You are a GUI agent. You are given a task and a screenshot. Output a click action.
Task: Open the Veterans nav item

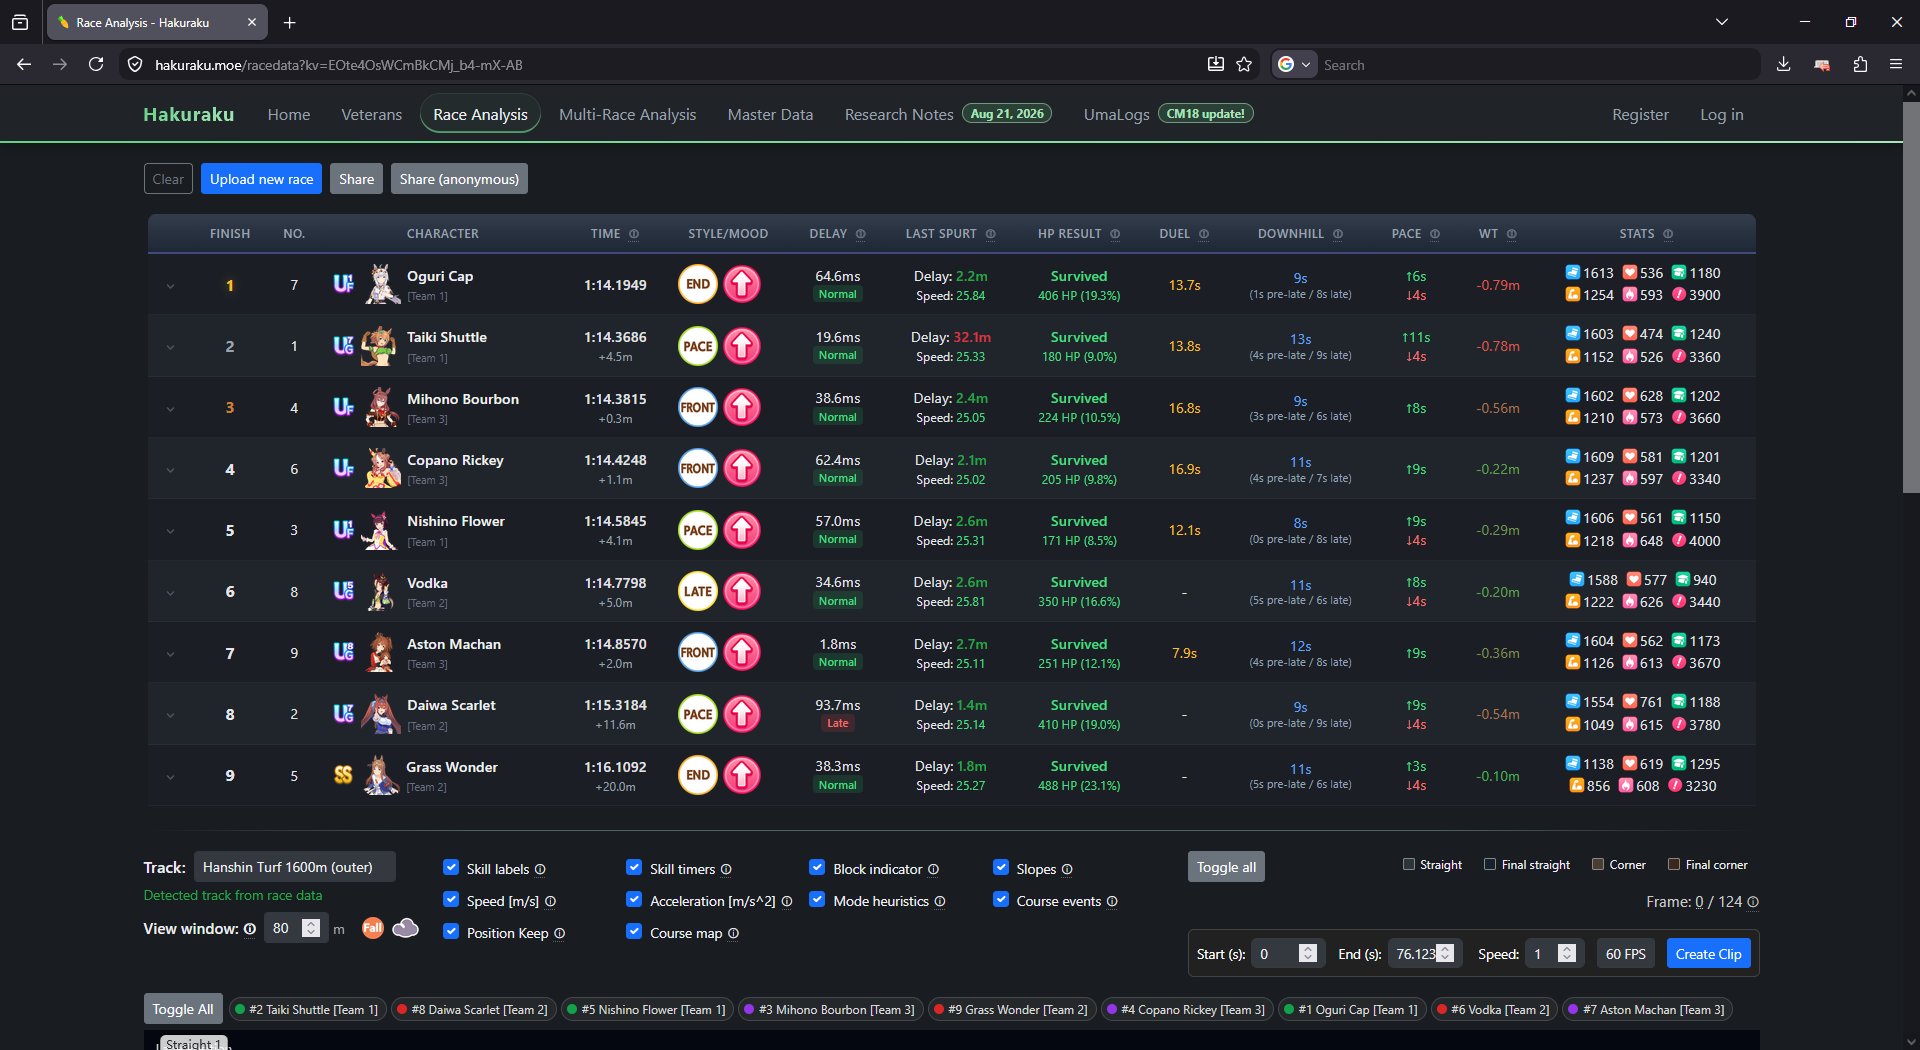[x=372, y=115]
